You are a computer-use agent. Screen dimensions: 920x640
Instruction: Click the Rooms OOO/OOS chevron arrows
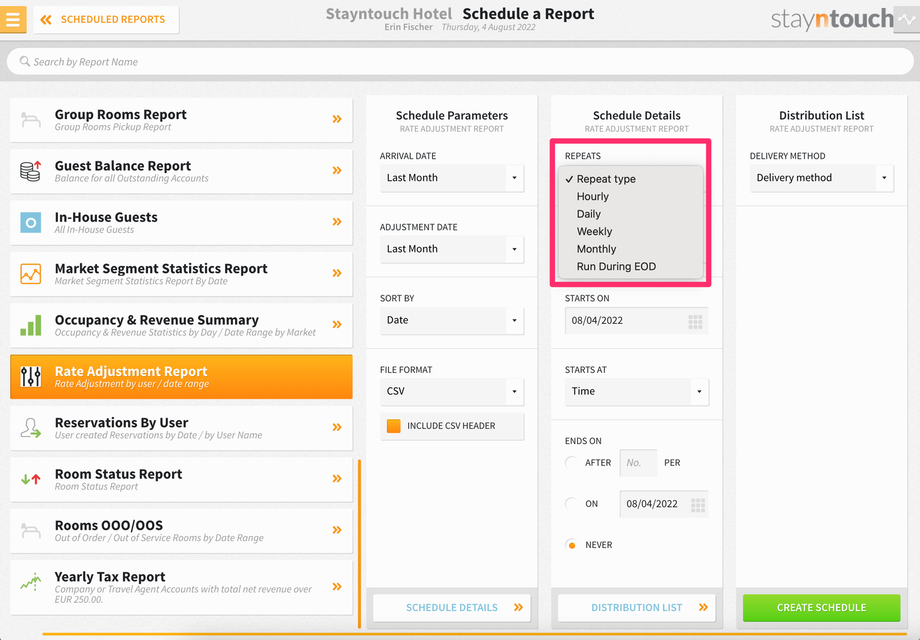click(337, 530)
